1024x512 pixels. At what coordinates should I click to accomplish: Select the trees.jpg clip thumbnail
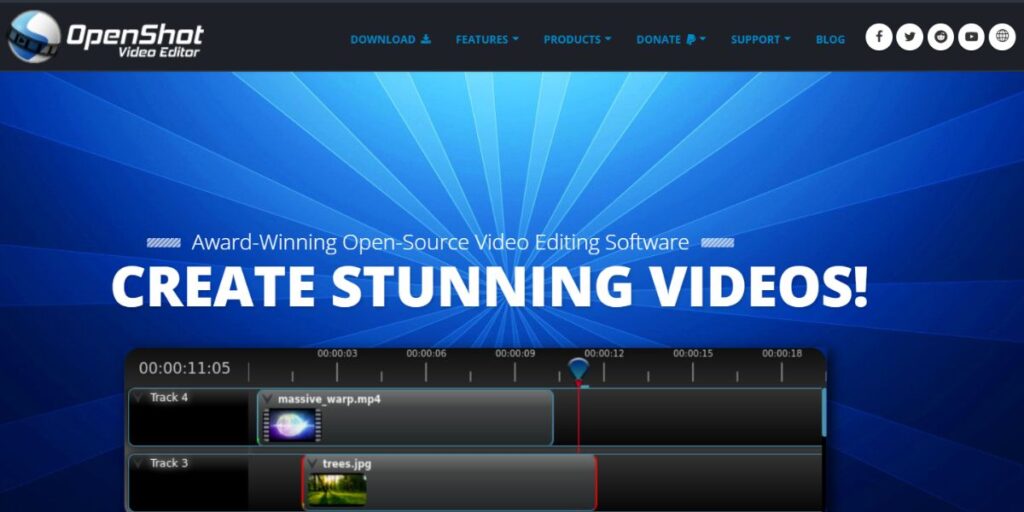coord(337,489)
